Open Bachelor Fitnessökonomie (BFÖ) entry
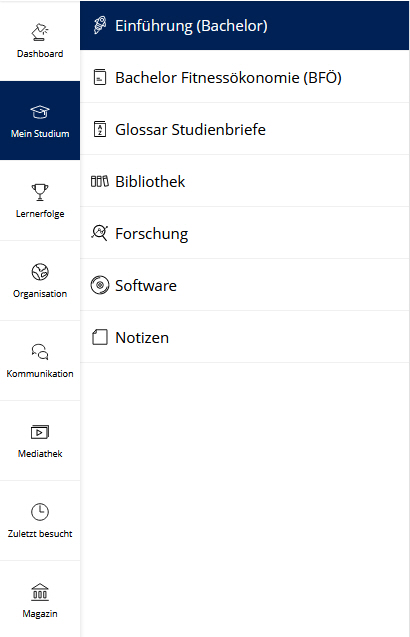410x637 pixels. coord(245,77)
